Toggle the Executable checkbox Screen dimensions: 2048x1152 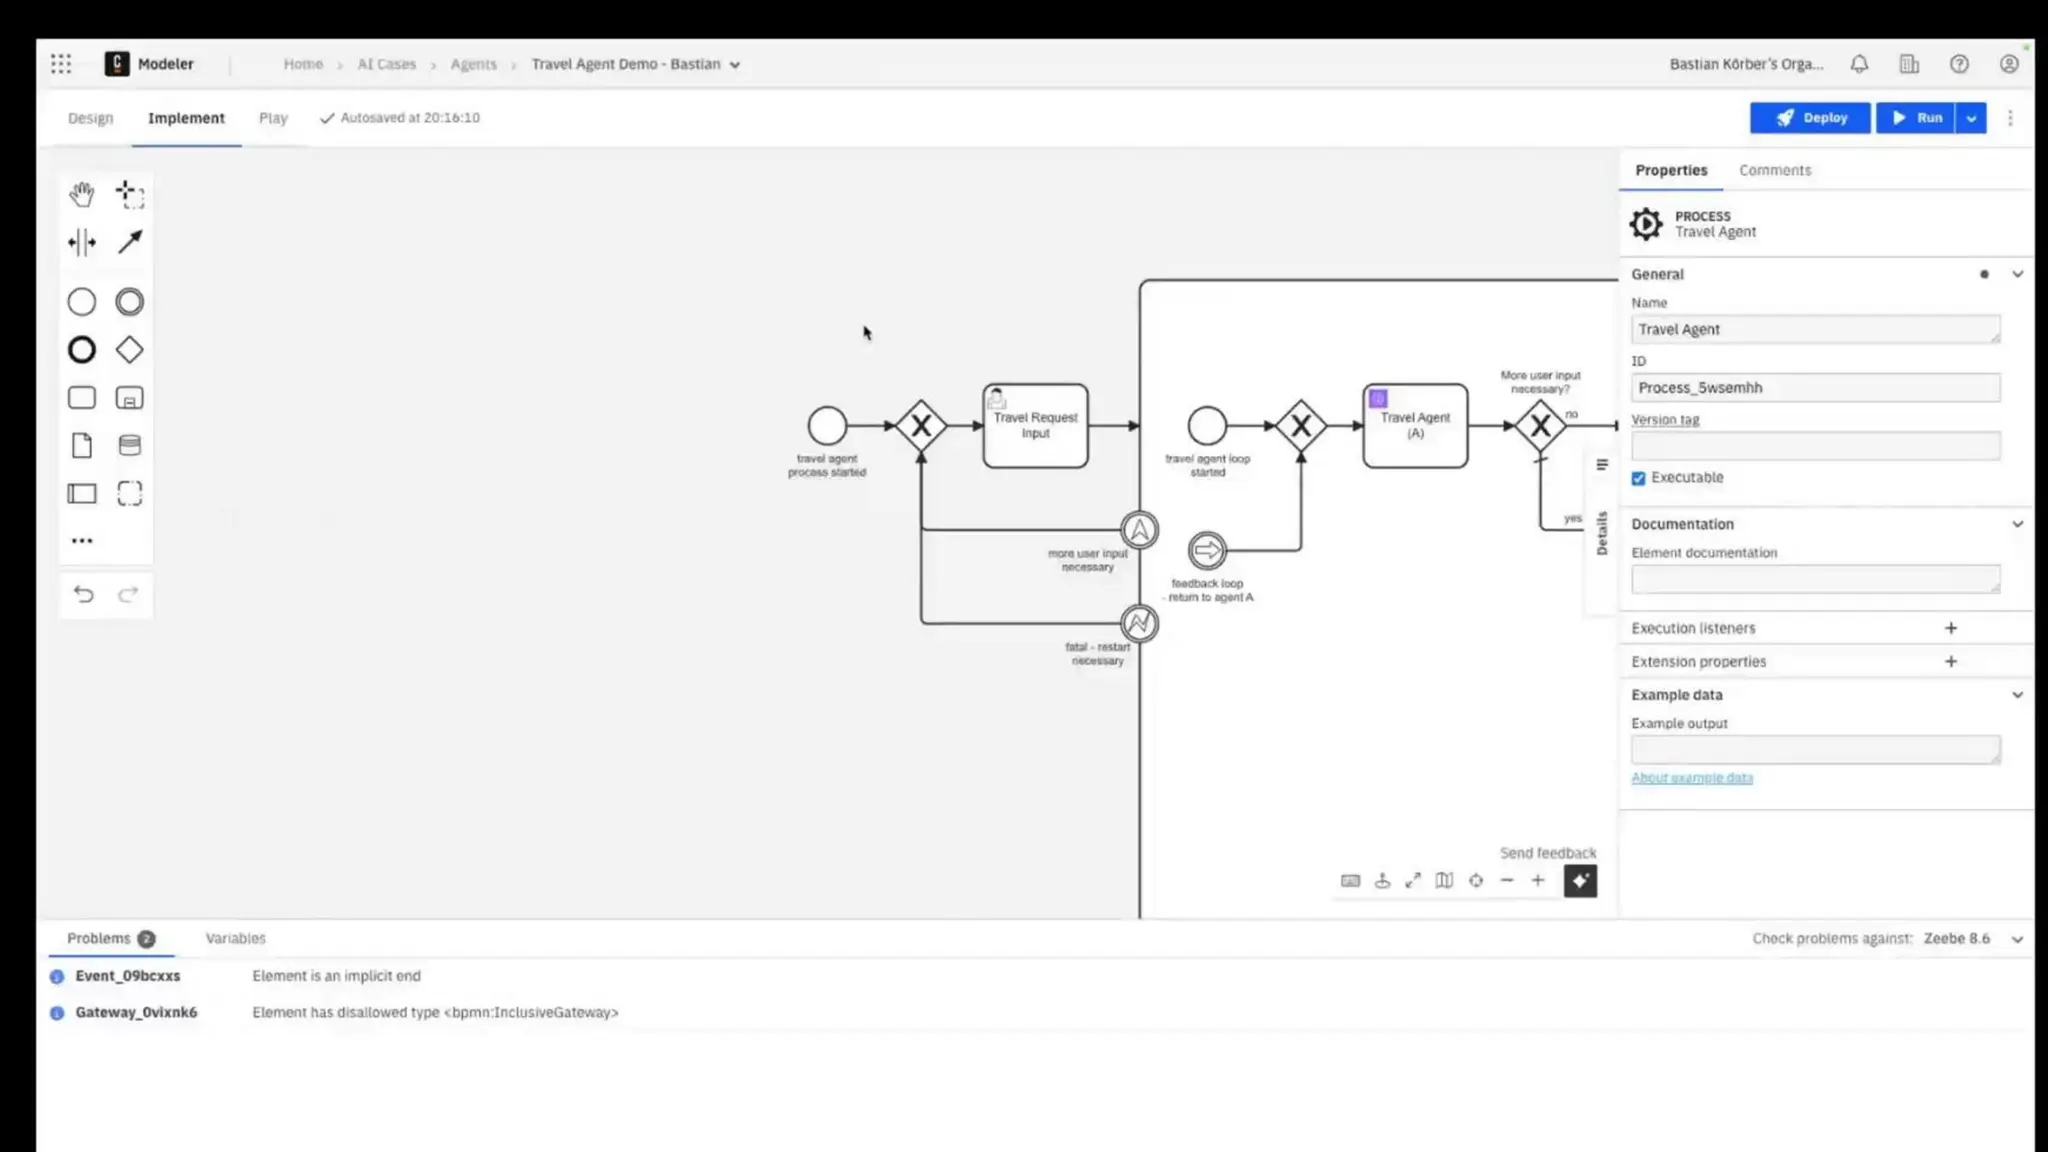click(x=1639, y=478)
